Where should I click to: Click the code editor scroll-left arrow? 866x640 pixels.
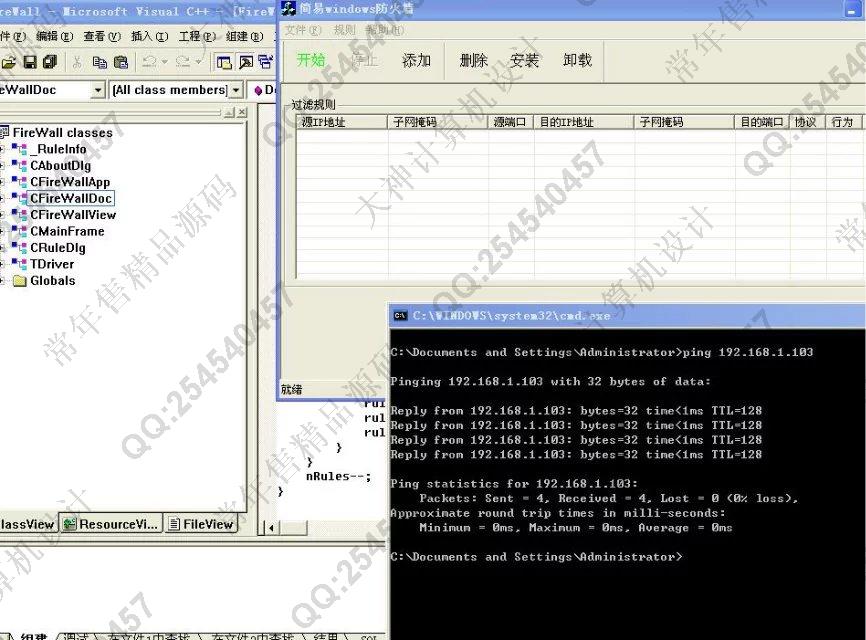point(271,528)
